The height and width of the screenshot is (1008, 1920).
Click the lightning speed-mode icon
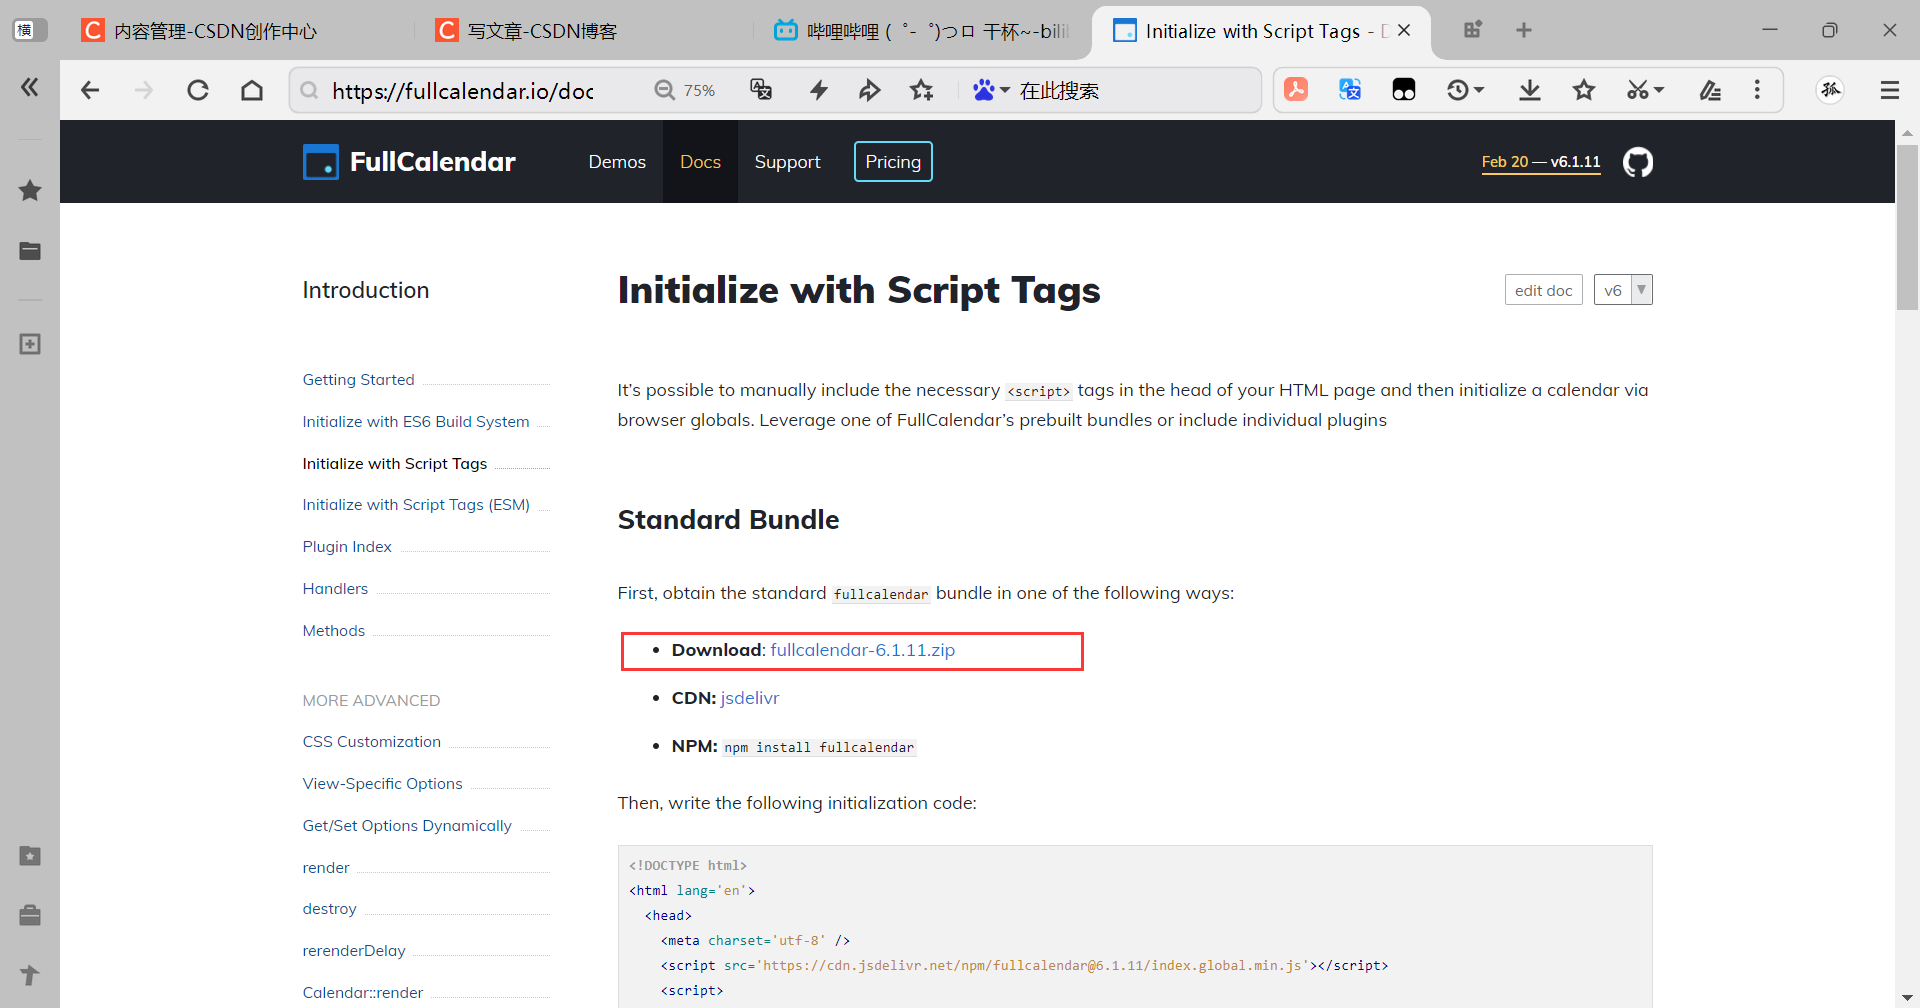(819, 90)
